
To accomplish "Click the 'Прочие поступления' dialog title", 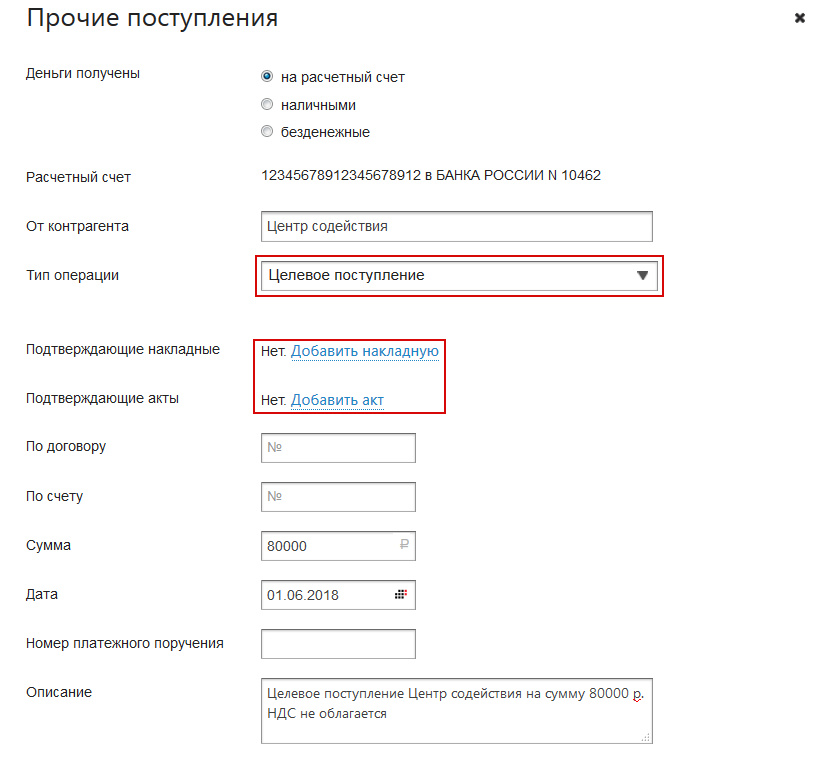I will (152, 18).
